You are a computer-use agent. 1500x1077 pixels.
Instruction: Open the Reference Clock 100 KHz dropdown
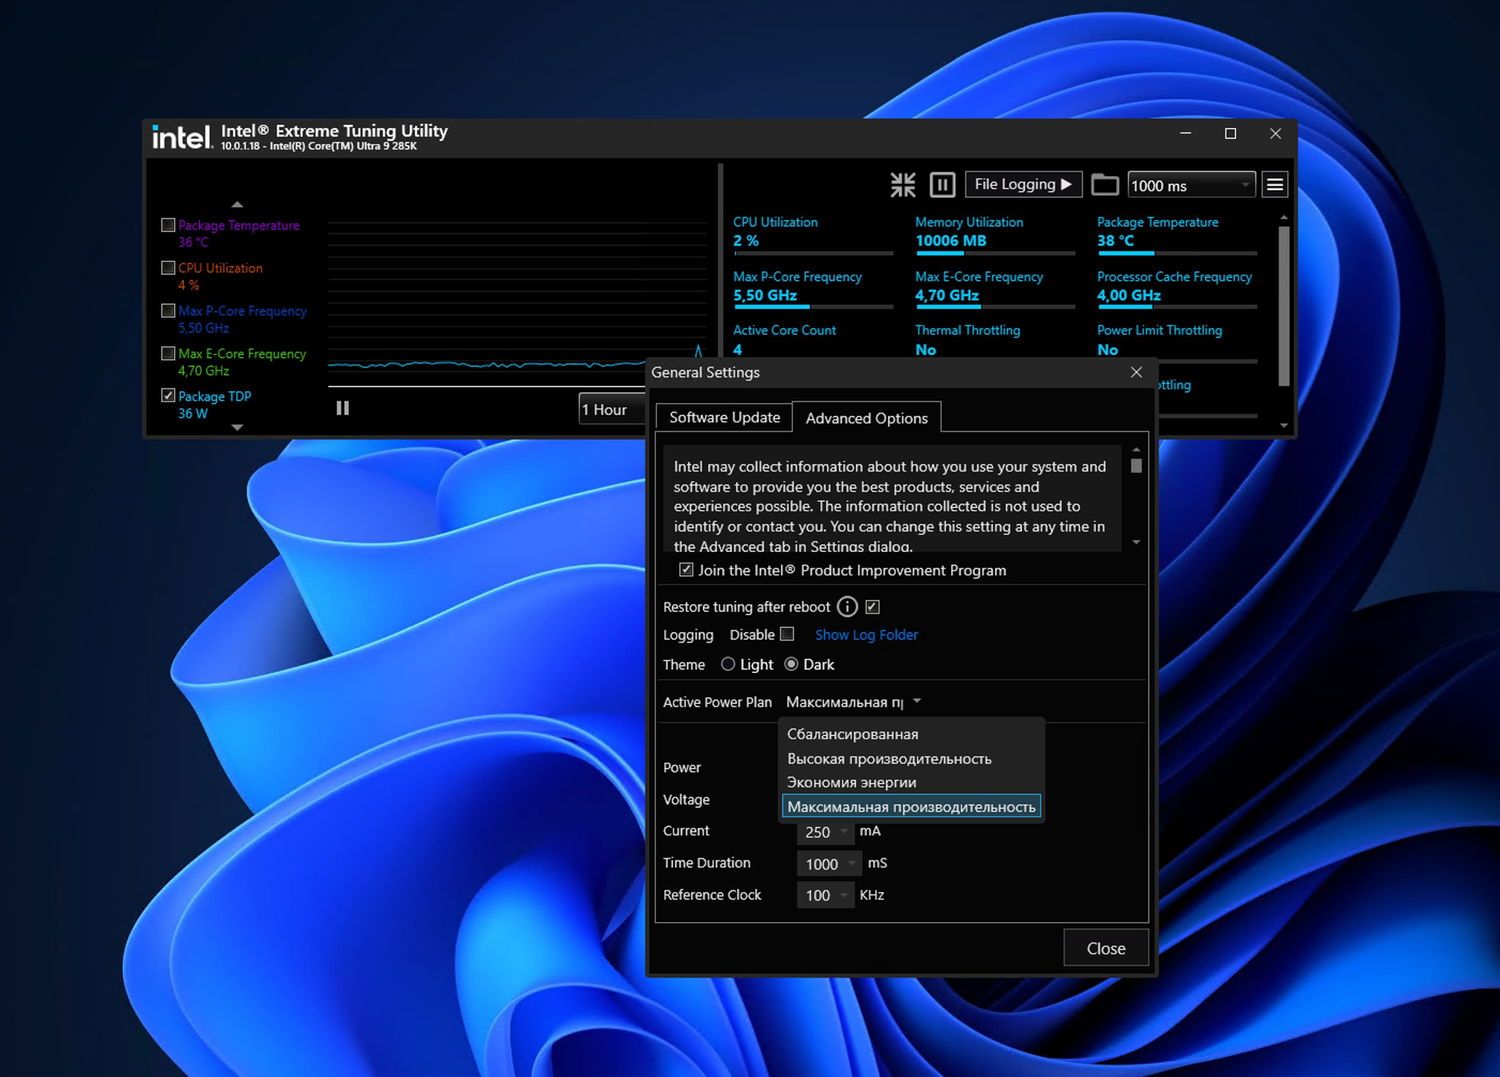825,896
